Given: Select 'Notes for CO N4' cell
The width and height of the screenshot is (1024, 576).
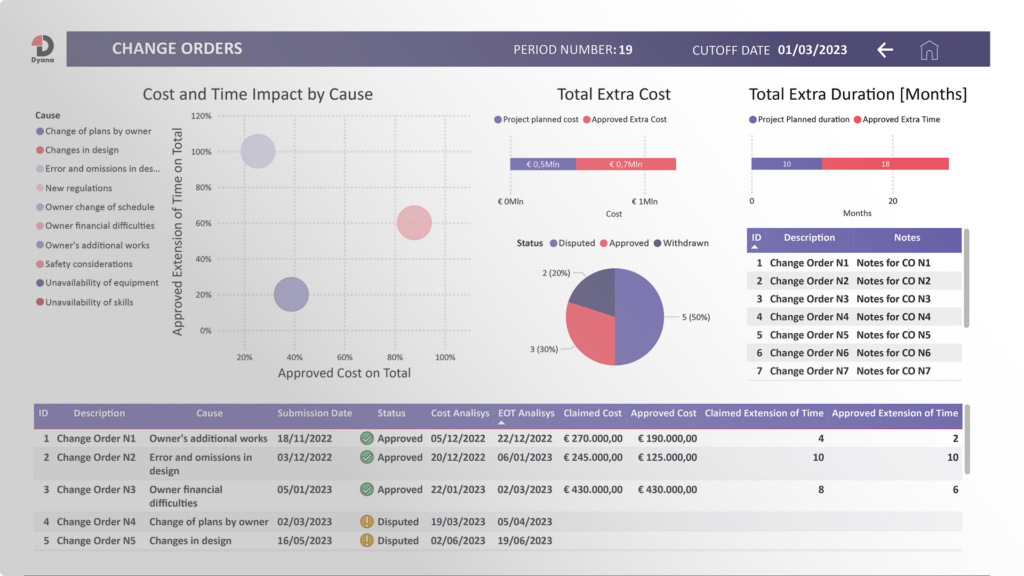Looking at the screenshot, I should 893,317.
